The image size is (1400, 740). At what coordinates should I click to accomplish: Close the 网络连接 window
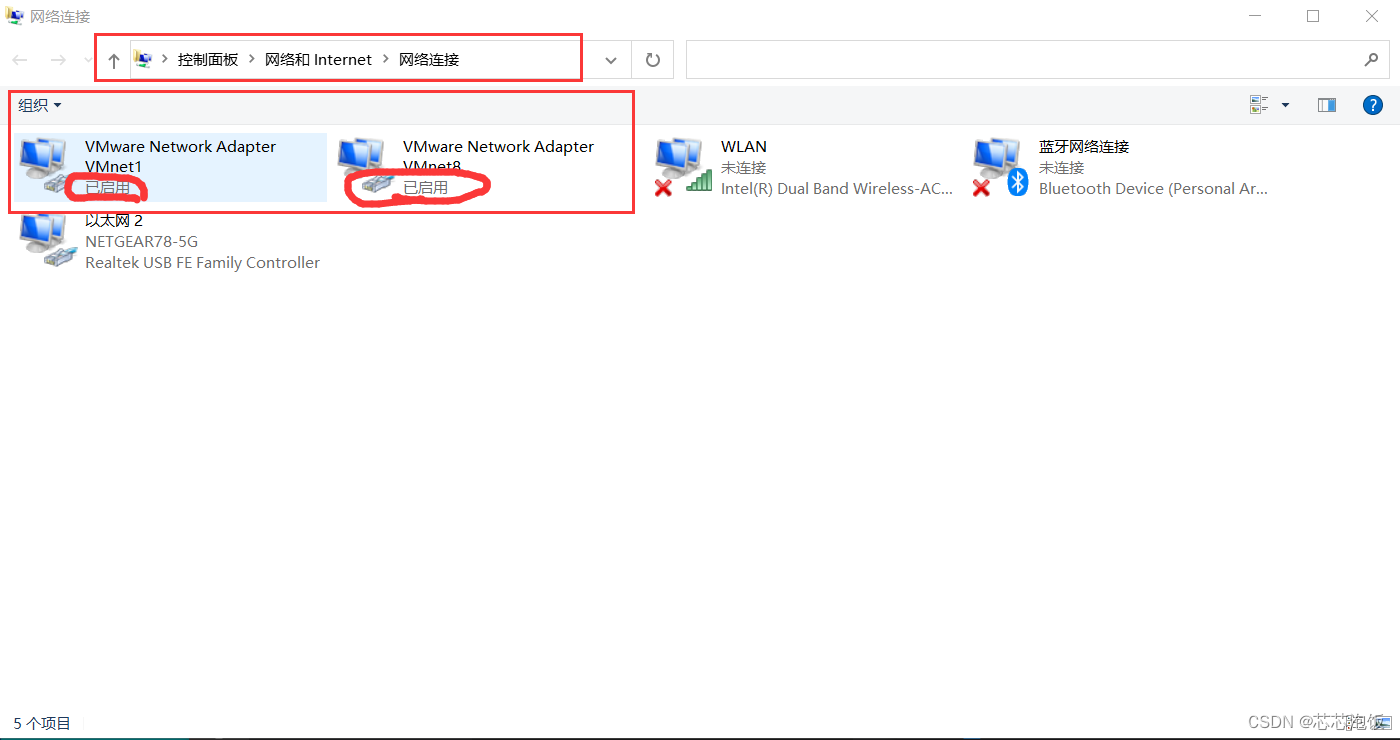(x=1372, y=16)
